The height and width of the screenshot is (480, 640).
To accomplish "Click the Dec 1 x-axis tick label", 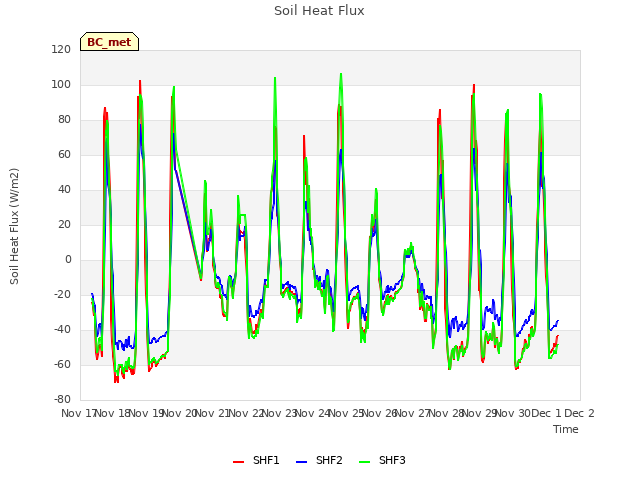I will pos(547,413).
